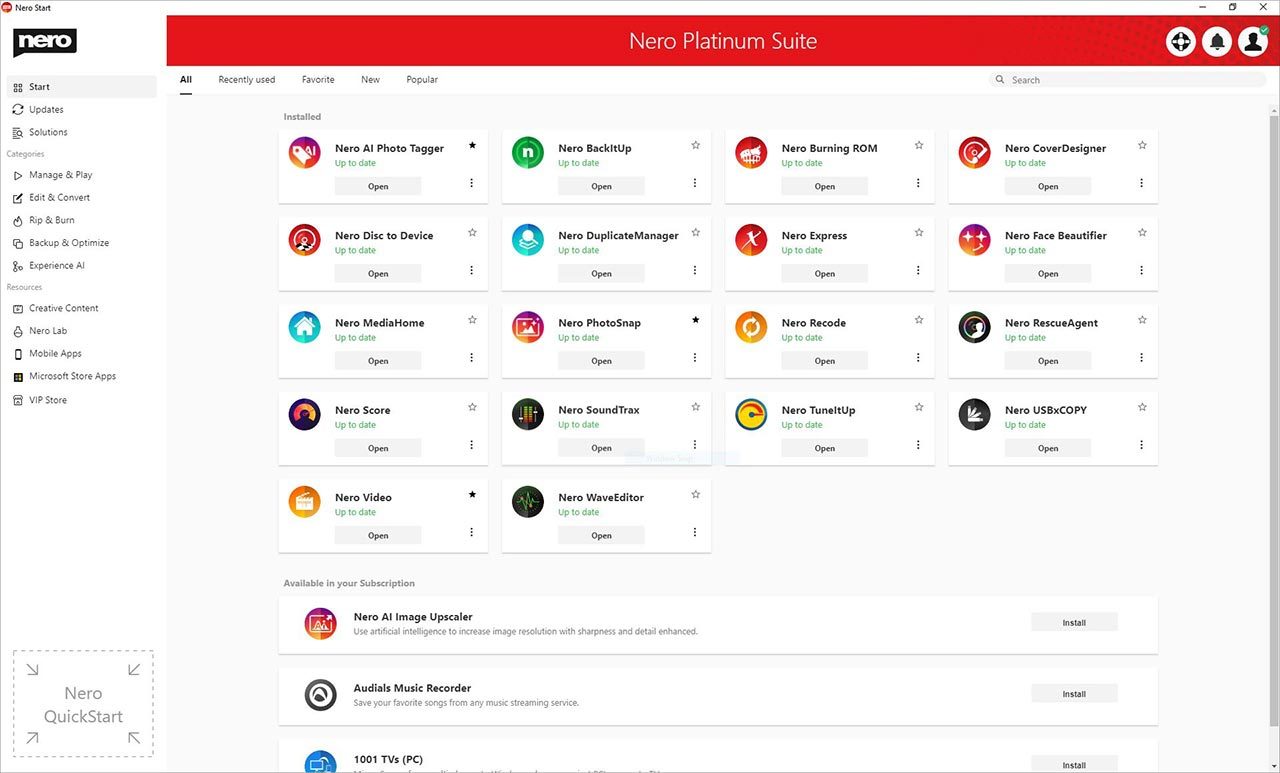The width and height of the screenshot is (1280, 773).
Task: Open more options for Nero AI Photo Tagger
Action: 472,183
